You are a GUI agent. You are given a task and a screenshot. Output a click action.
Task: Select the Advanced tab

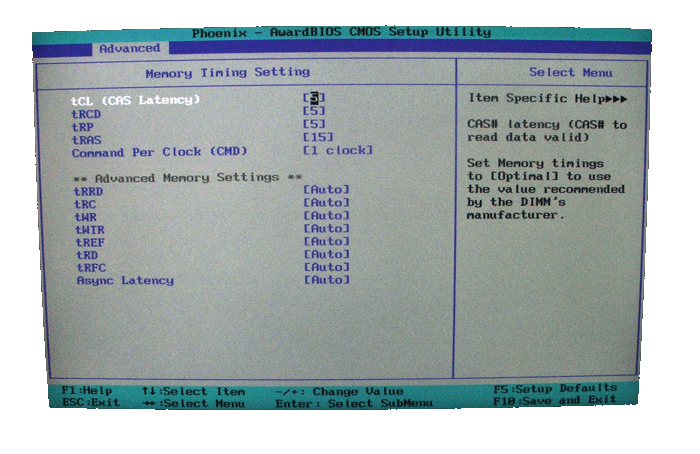tap(129, 48)
